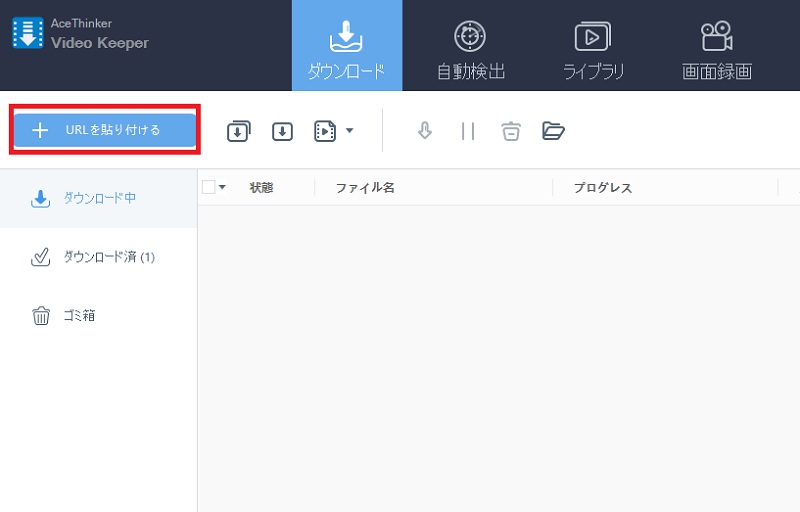Expand the video format dropdown arrow

point(349,131)
